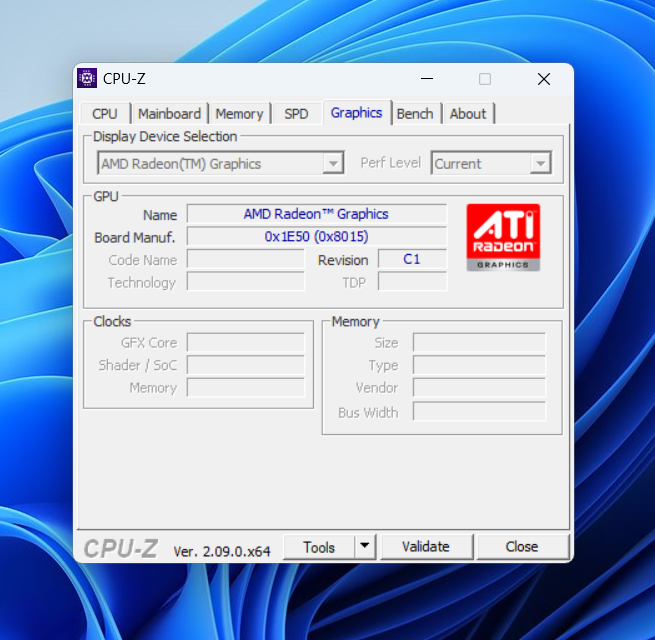Click the Revision label
The width and height of the screenshot is (655, 640).
(343, 260)
